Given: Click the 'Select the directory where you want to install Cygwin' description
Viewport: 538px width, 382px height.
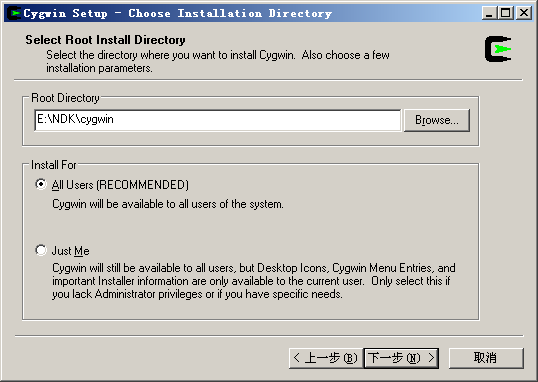Looking at the screenshot, I should (x=218, y=61).
